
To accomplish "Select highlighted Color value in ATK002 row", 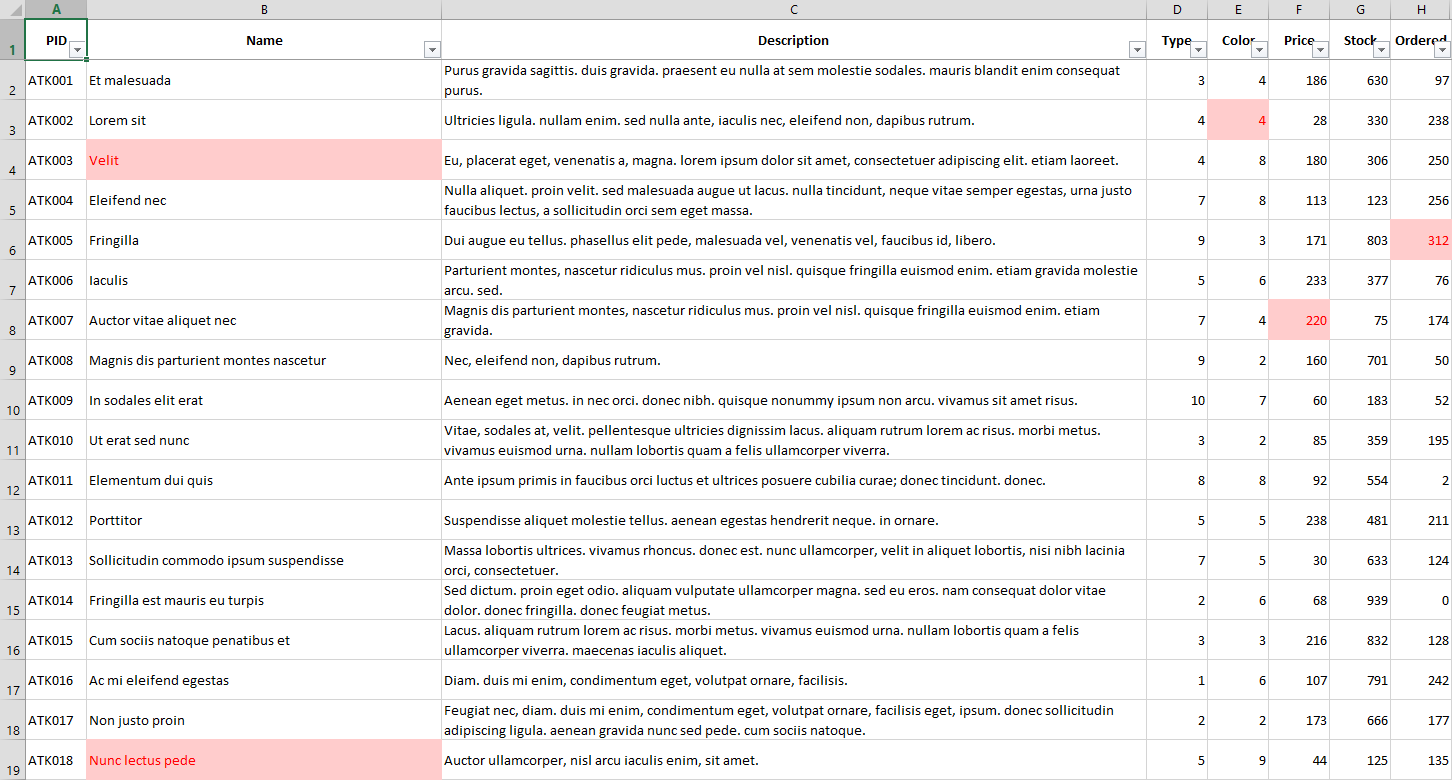I will coord(1238,120).
